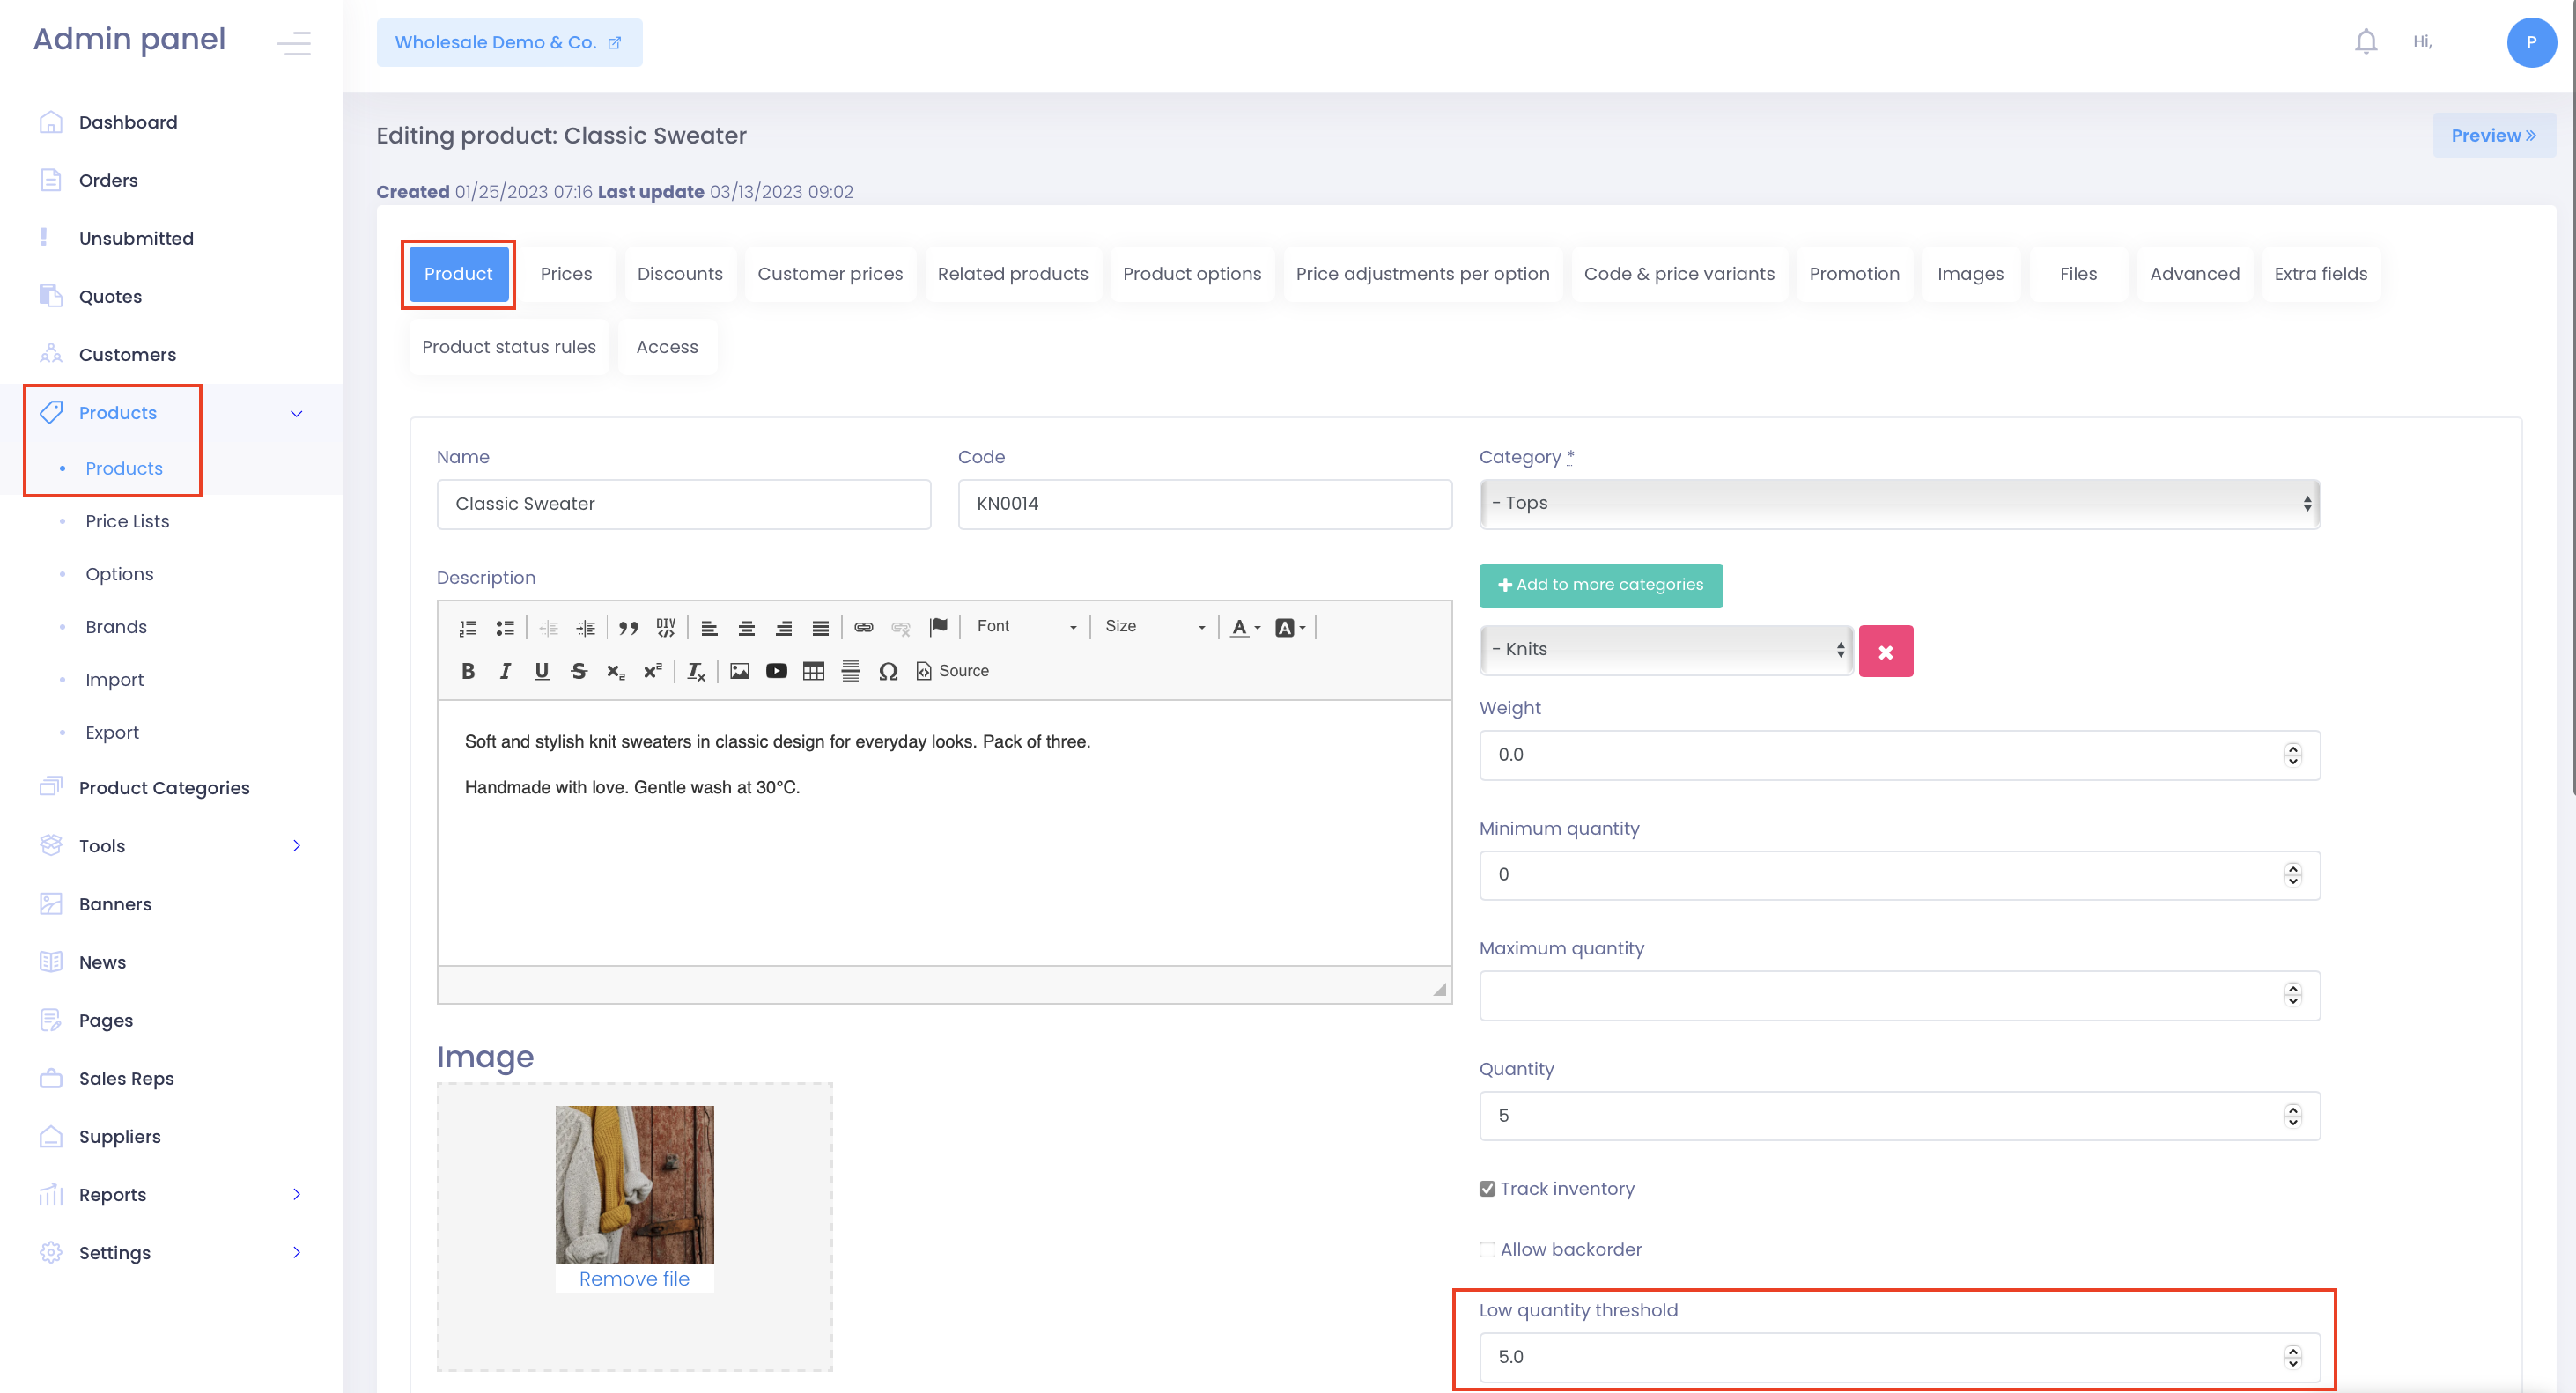Click the Remove file link
Viewport: 2576px width, 1393px height.
point(634,1278)
